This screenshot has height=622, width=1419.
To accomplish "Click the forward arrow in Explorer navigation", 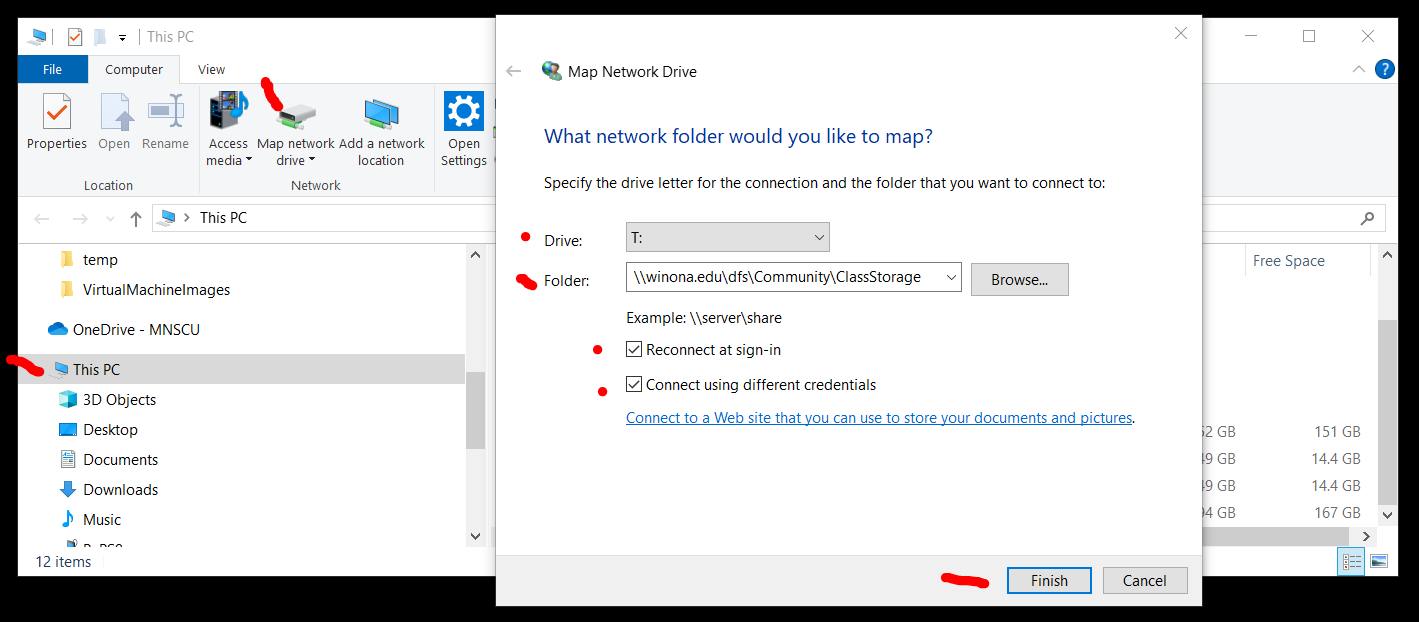I will pos(80,218).
